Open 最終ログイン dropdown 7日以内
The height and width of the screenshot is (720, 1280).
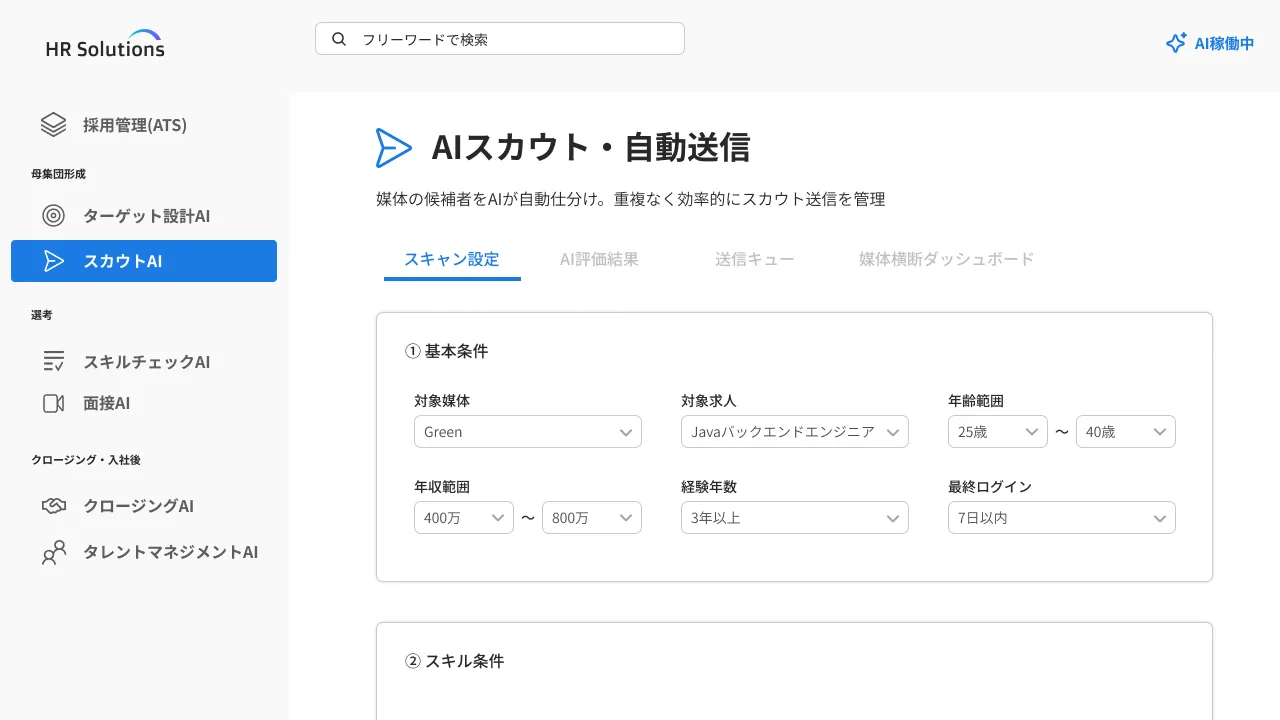click(x=1062, y=518)
